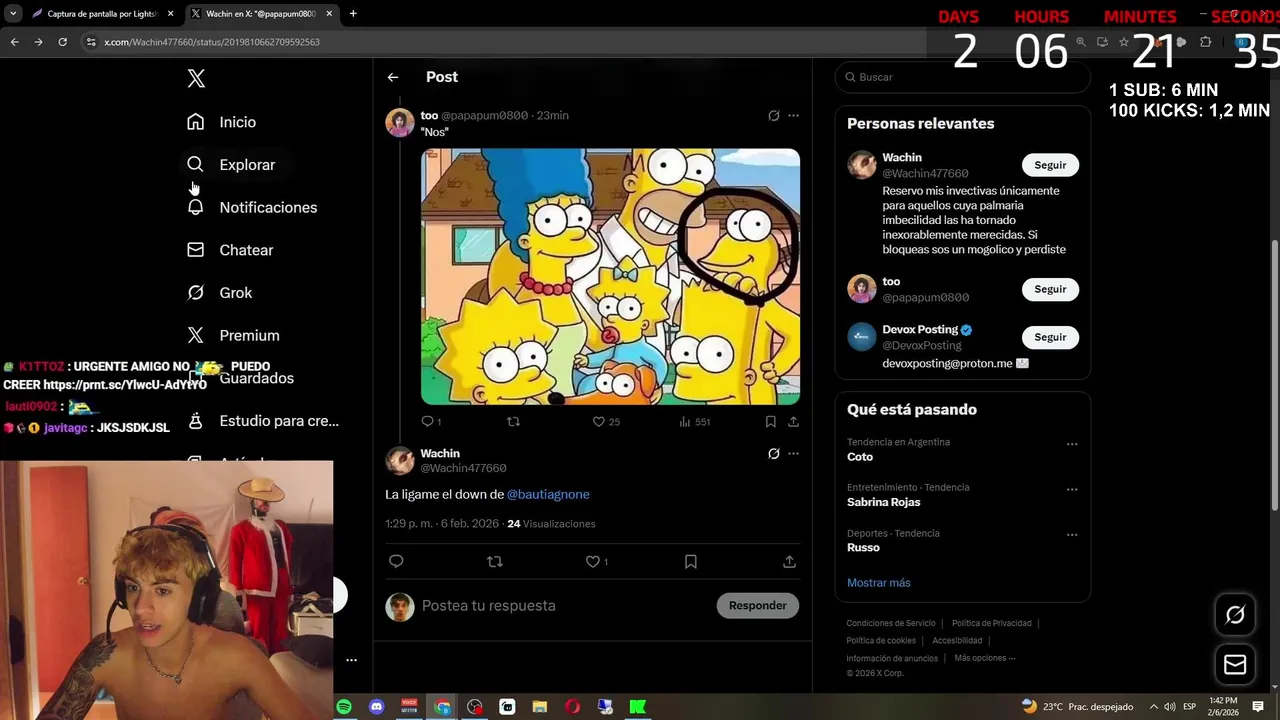Open the tab search dropdown
Screen dimensions: 1280x720
click(13, 14)
